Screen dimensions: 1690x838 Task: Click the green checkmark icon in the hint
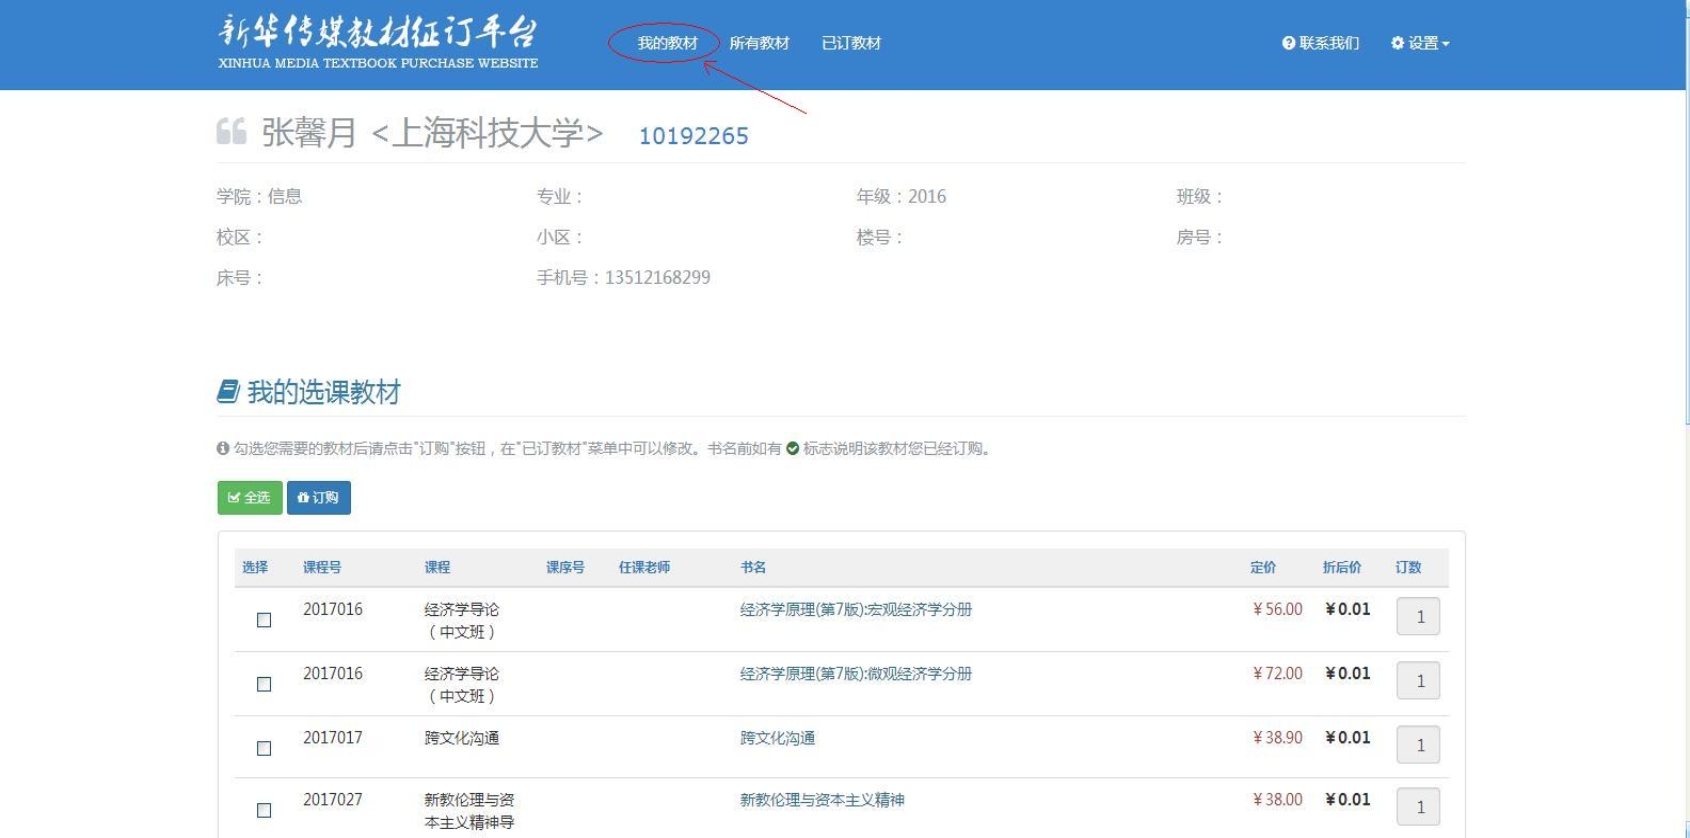[792, 449]
